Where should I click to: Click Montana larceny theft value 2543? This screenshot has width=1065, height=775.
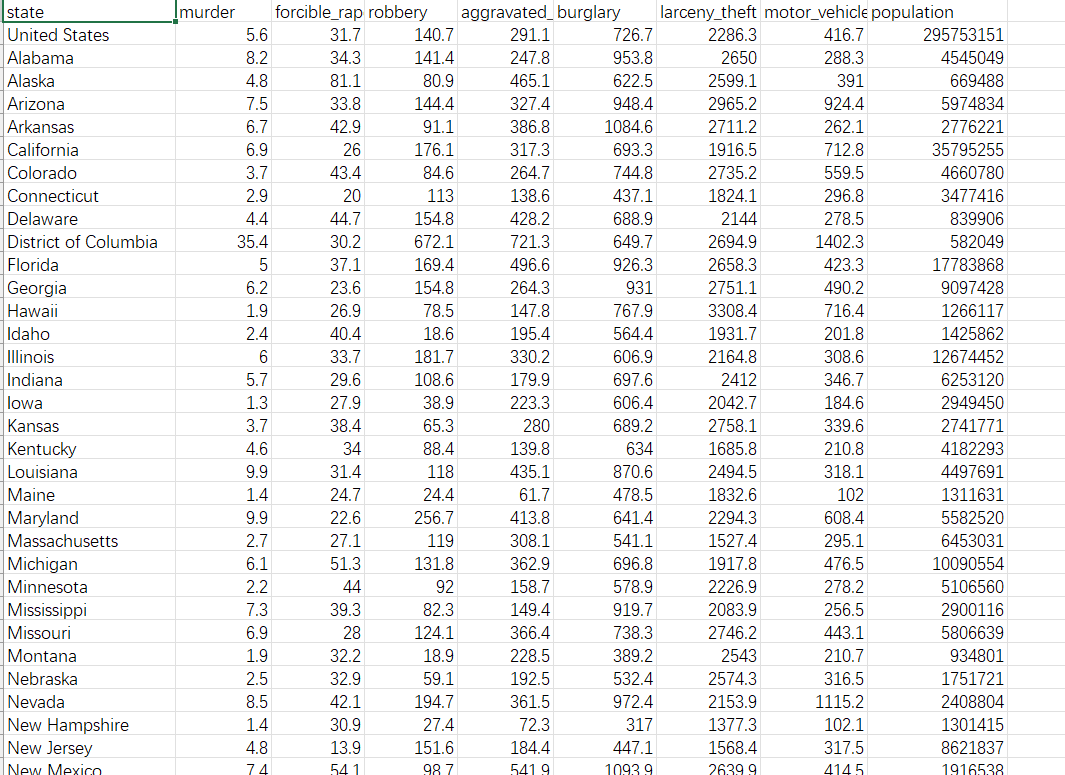[708, 655]
